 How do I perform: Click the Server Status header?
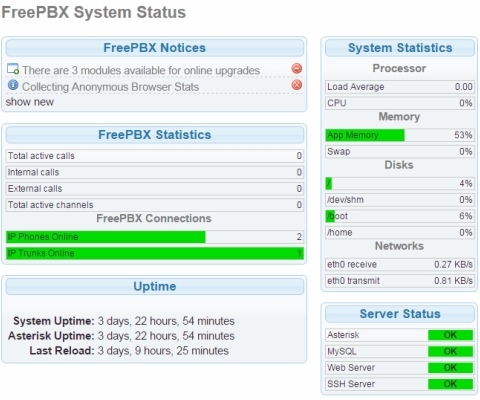pos(400,314)
